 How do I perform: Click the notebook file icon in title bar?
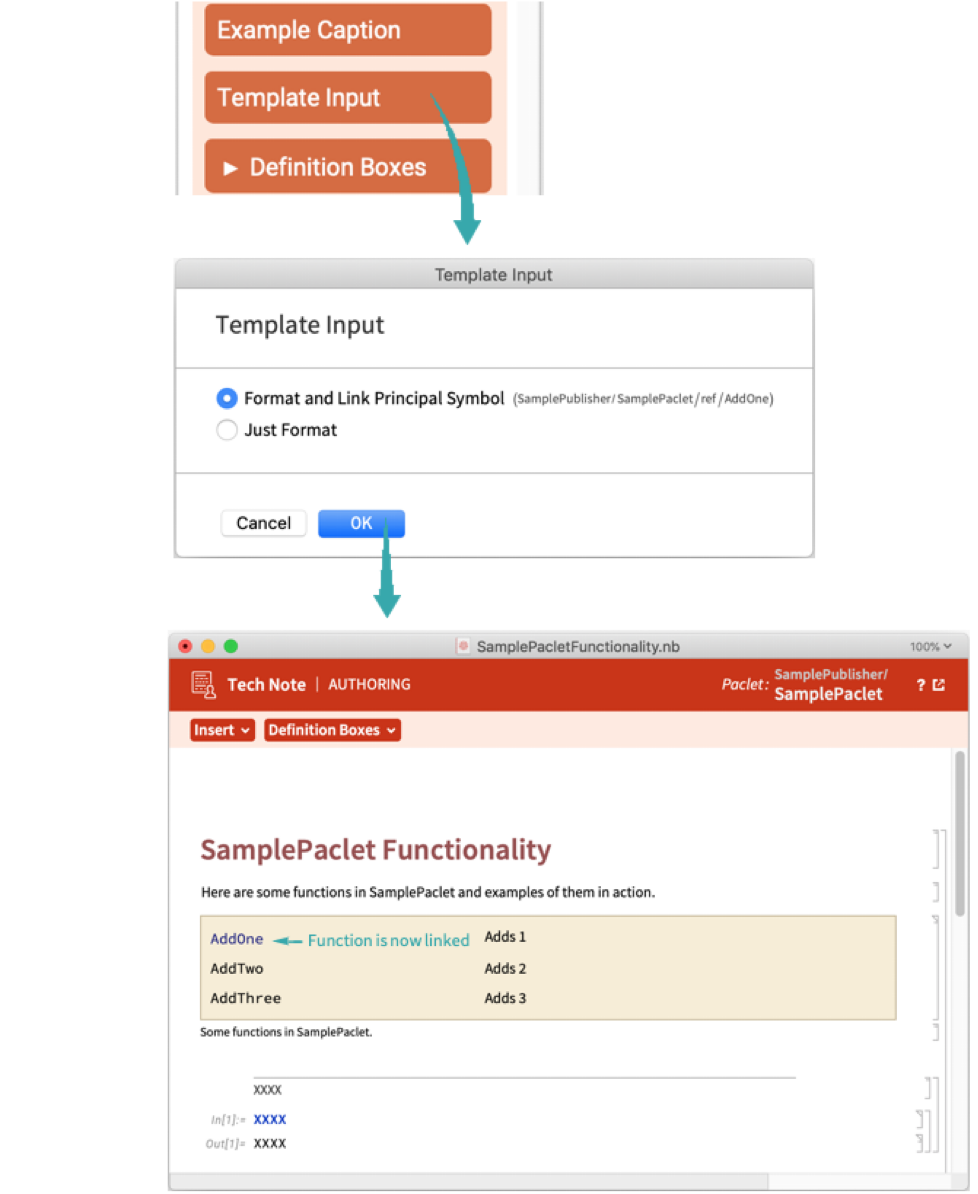463,646
